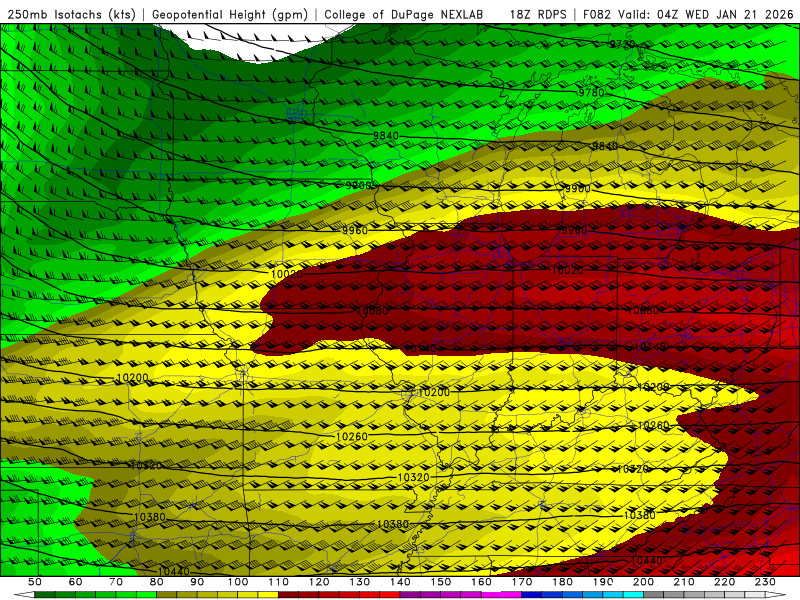Select the dark blue legend swatch
800x600 pixels.
click(x=532, y=595)
